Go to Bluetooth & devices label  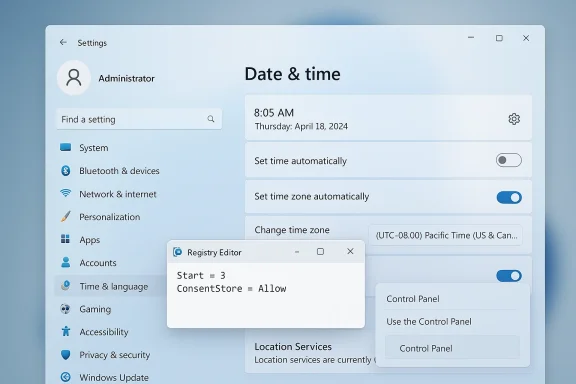point(119,171)
